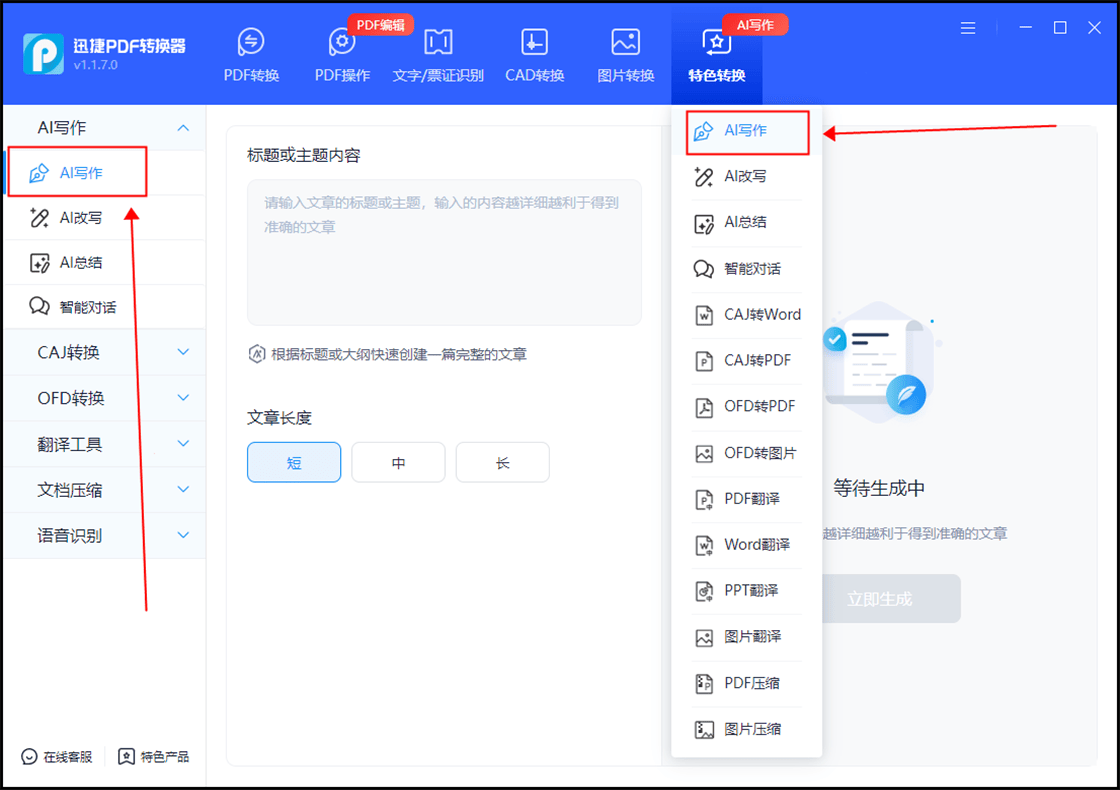This screenshot has width=1120, height=790.
Task: Click the 等待生成中 illustration image
Action: coord(879,362)
